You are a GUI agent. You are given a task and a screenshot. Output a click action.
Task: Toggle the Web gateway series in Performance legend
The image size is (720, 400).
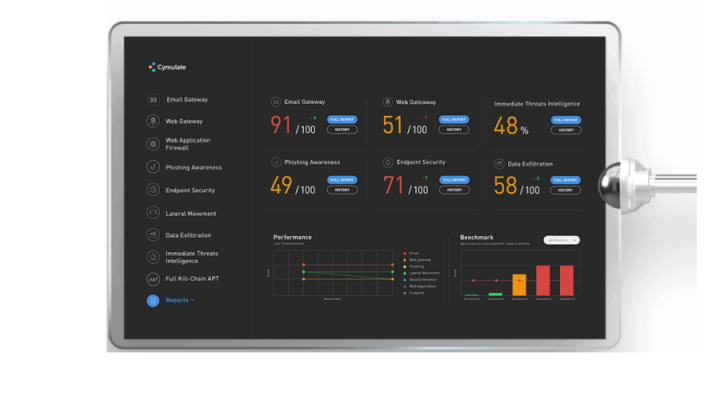click(403, 260)
